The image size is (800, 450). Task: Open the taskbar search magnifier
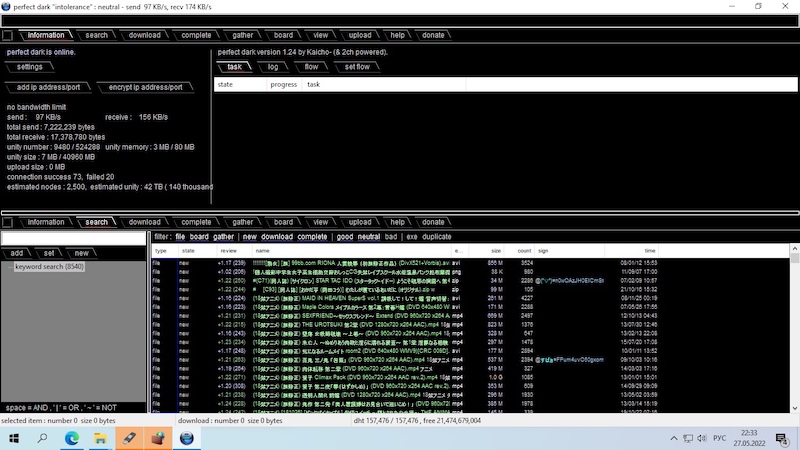(x=43, y=438)
